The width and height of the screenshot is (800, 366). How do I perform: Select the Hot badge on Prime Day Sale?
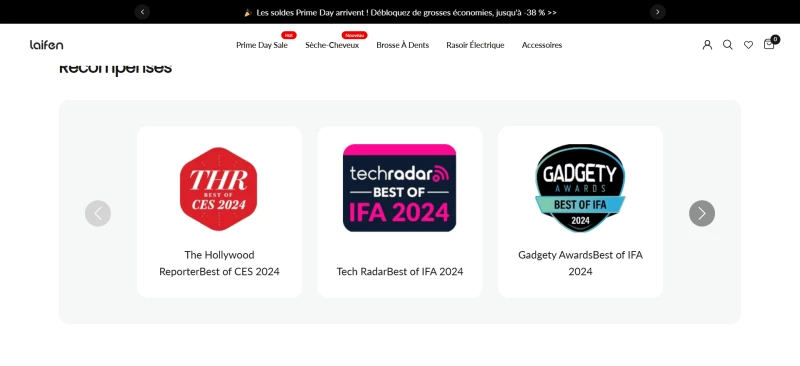pyautogui.click(x=289, y=35)
